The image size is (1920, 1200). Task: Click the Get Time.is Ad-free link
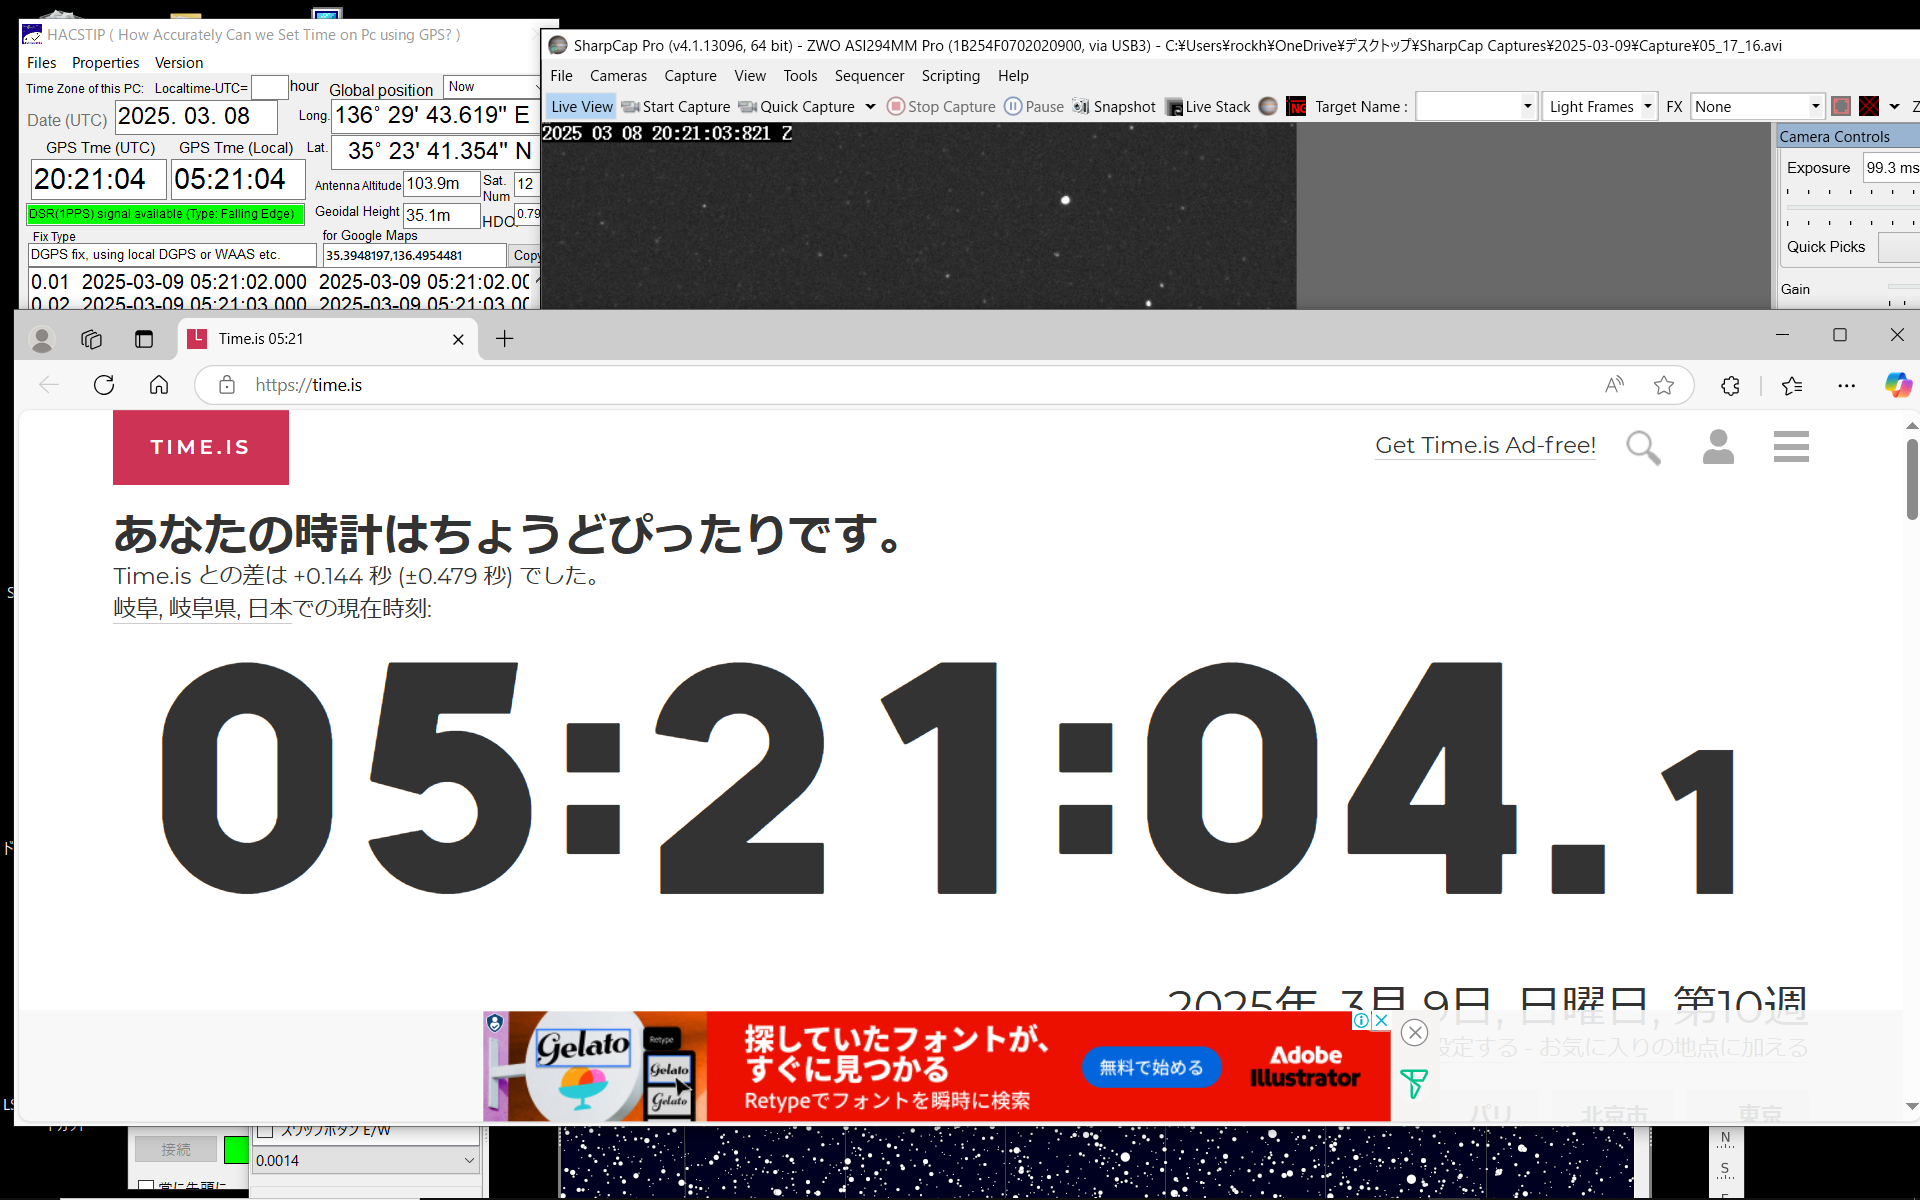tap(1485, 445)
